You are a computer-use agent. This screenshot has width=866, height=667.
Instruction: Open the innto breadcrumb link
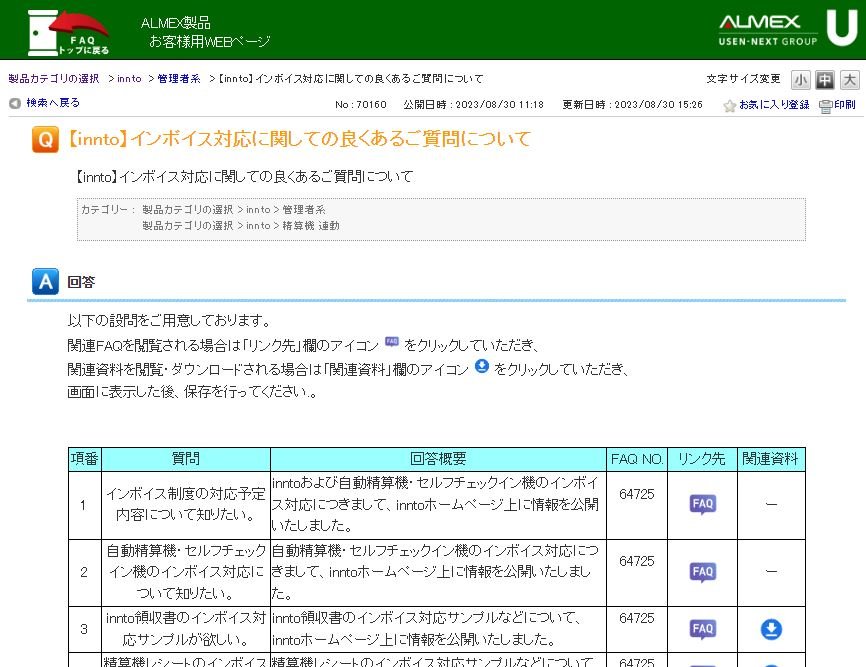129,78
